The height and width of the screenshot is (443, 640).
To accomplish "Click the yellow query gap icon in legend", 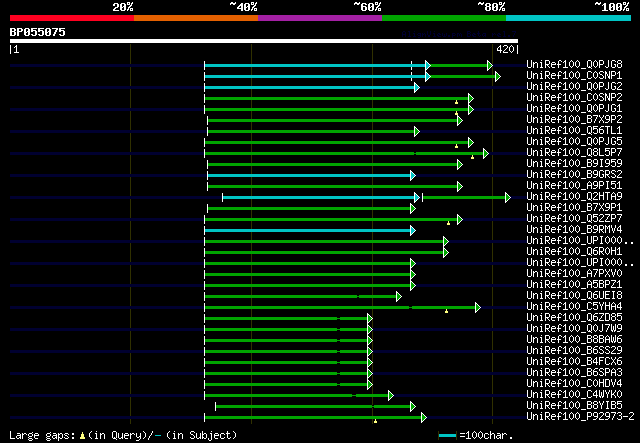I will pos(82,436).
